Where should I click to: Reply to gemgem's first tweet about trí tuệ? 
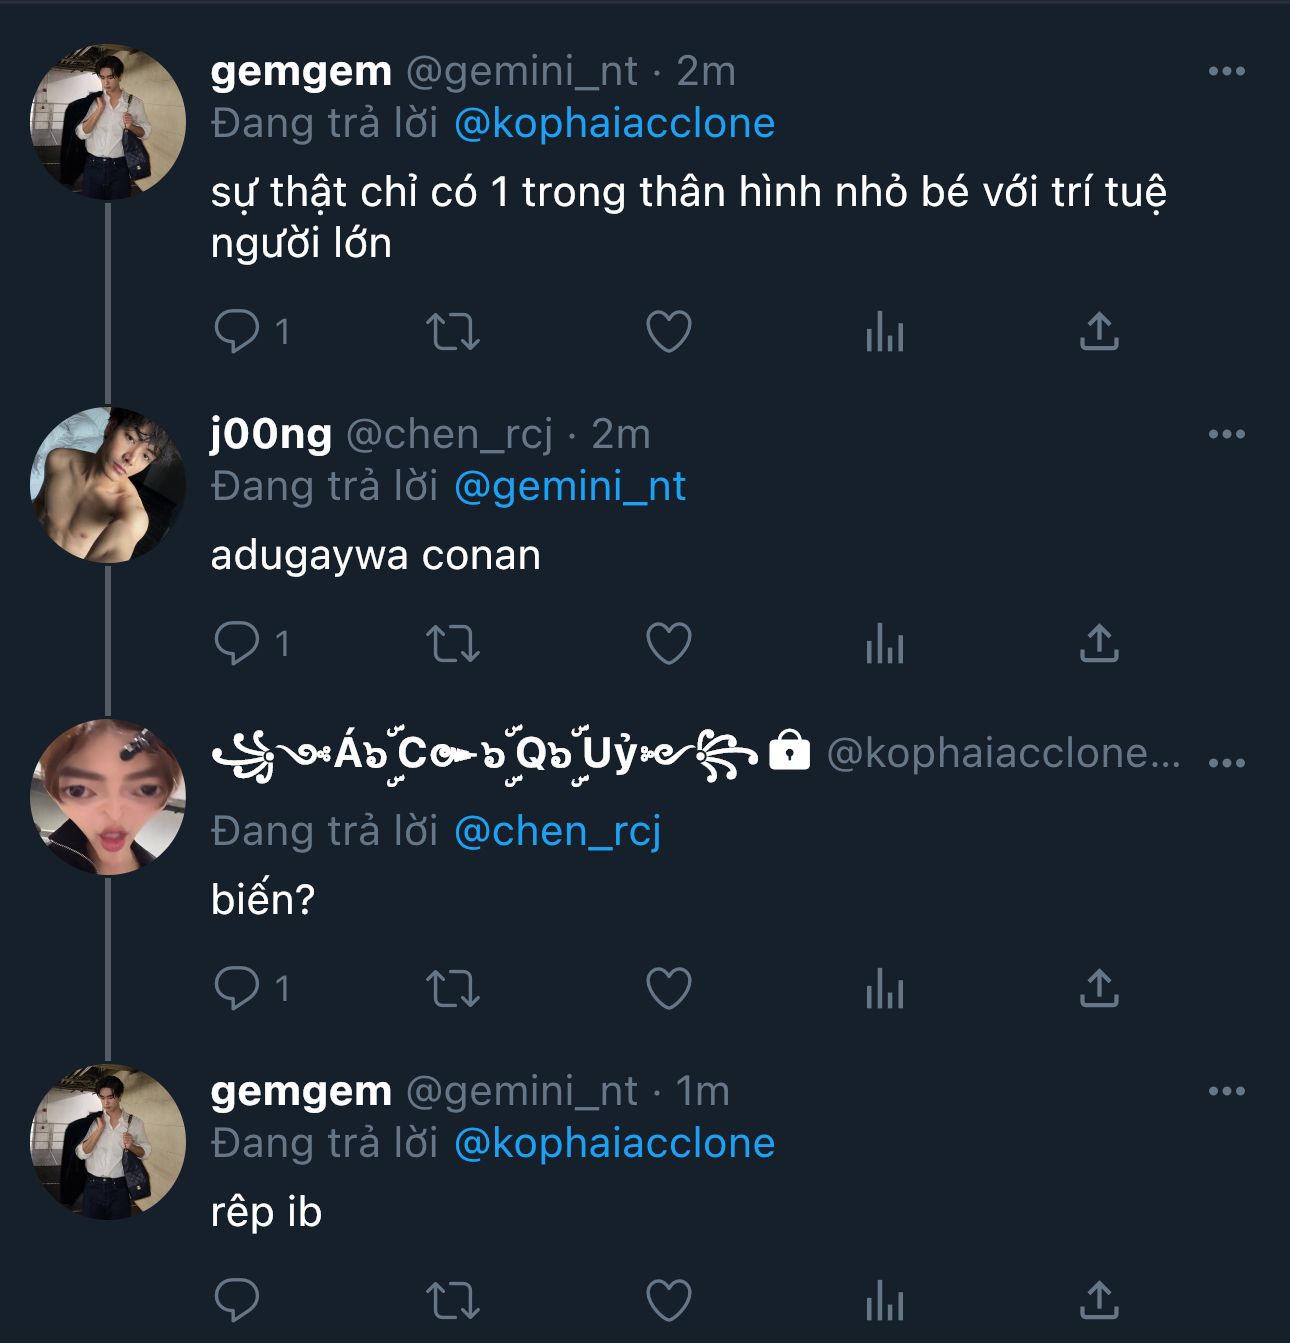click(x=237, y=331)
